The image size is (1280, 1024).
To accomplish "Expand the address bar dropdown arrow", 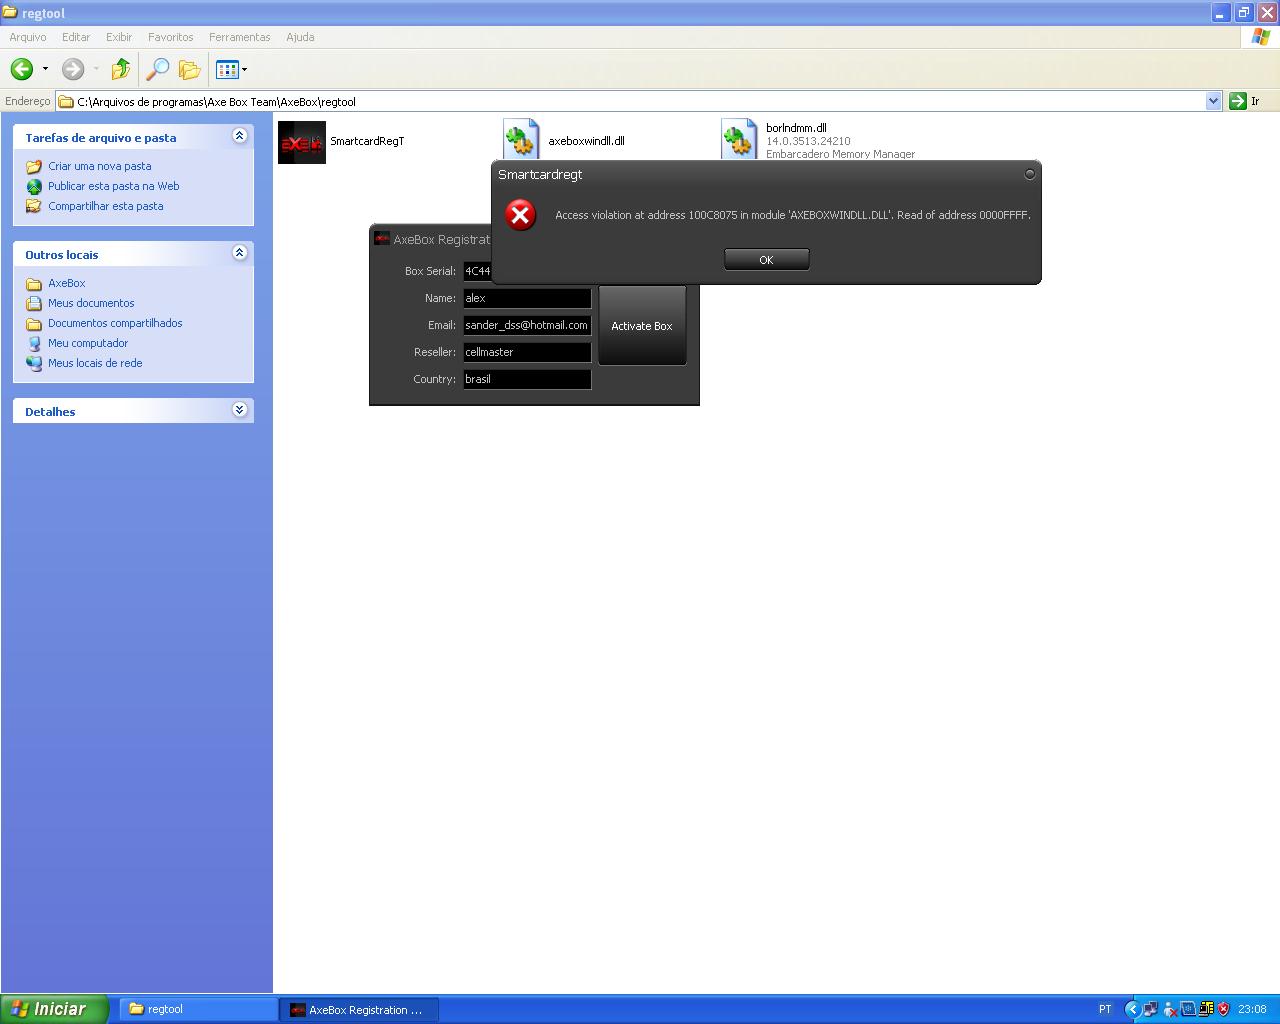I will (x=1213, y=101).
